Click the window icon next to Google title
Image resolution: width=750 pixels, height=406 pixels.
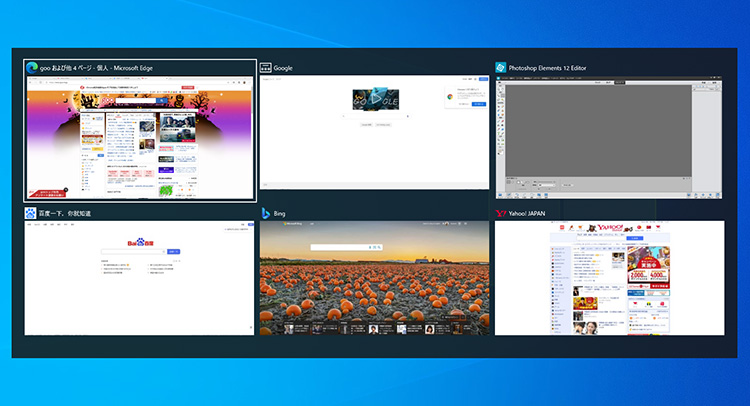coord(266,68)
